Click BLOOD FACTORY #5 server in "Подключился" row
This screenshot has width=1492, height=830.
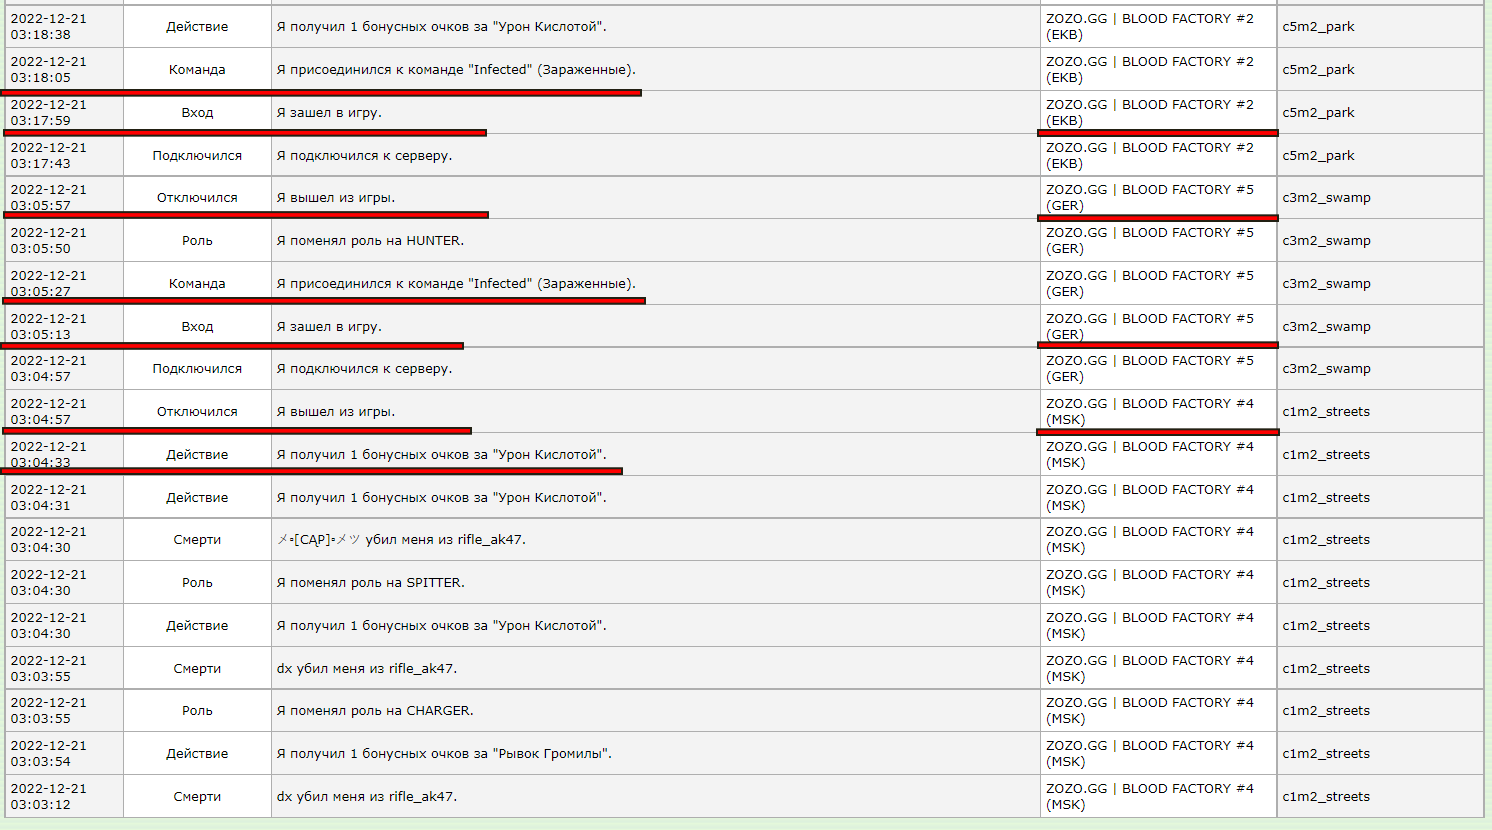1149,369
